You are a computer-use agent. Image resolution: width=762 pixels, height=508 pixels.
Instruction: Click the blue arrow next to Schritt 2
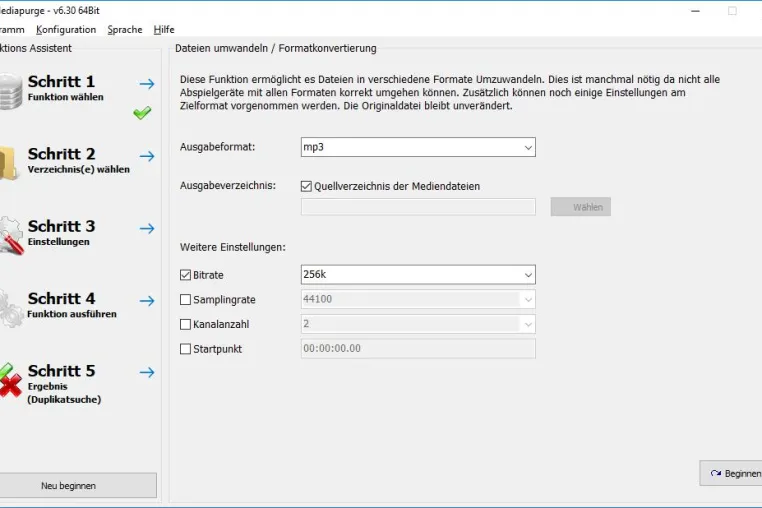(147, 156)
